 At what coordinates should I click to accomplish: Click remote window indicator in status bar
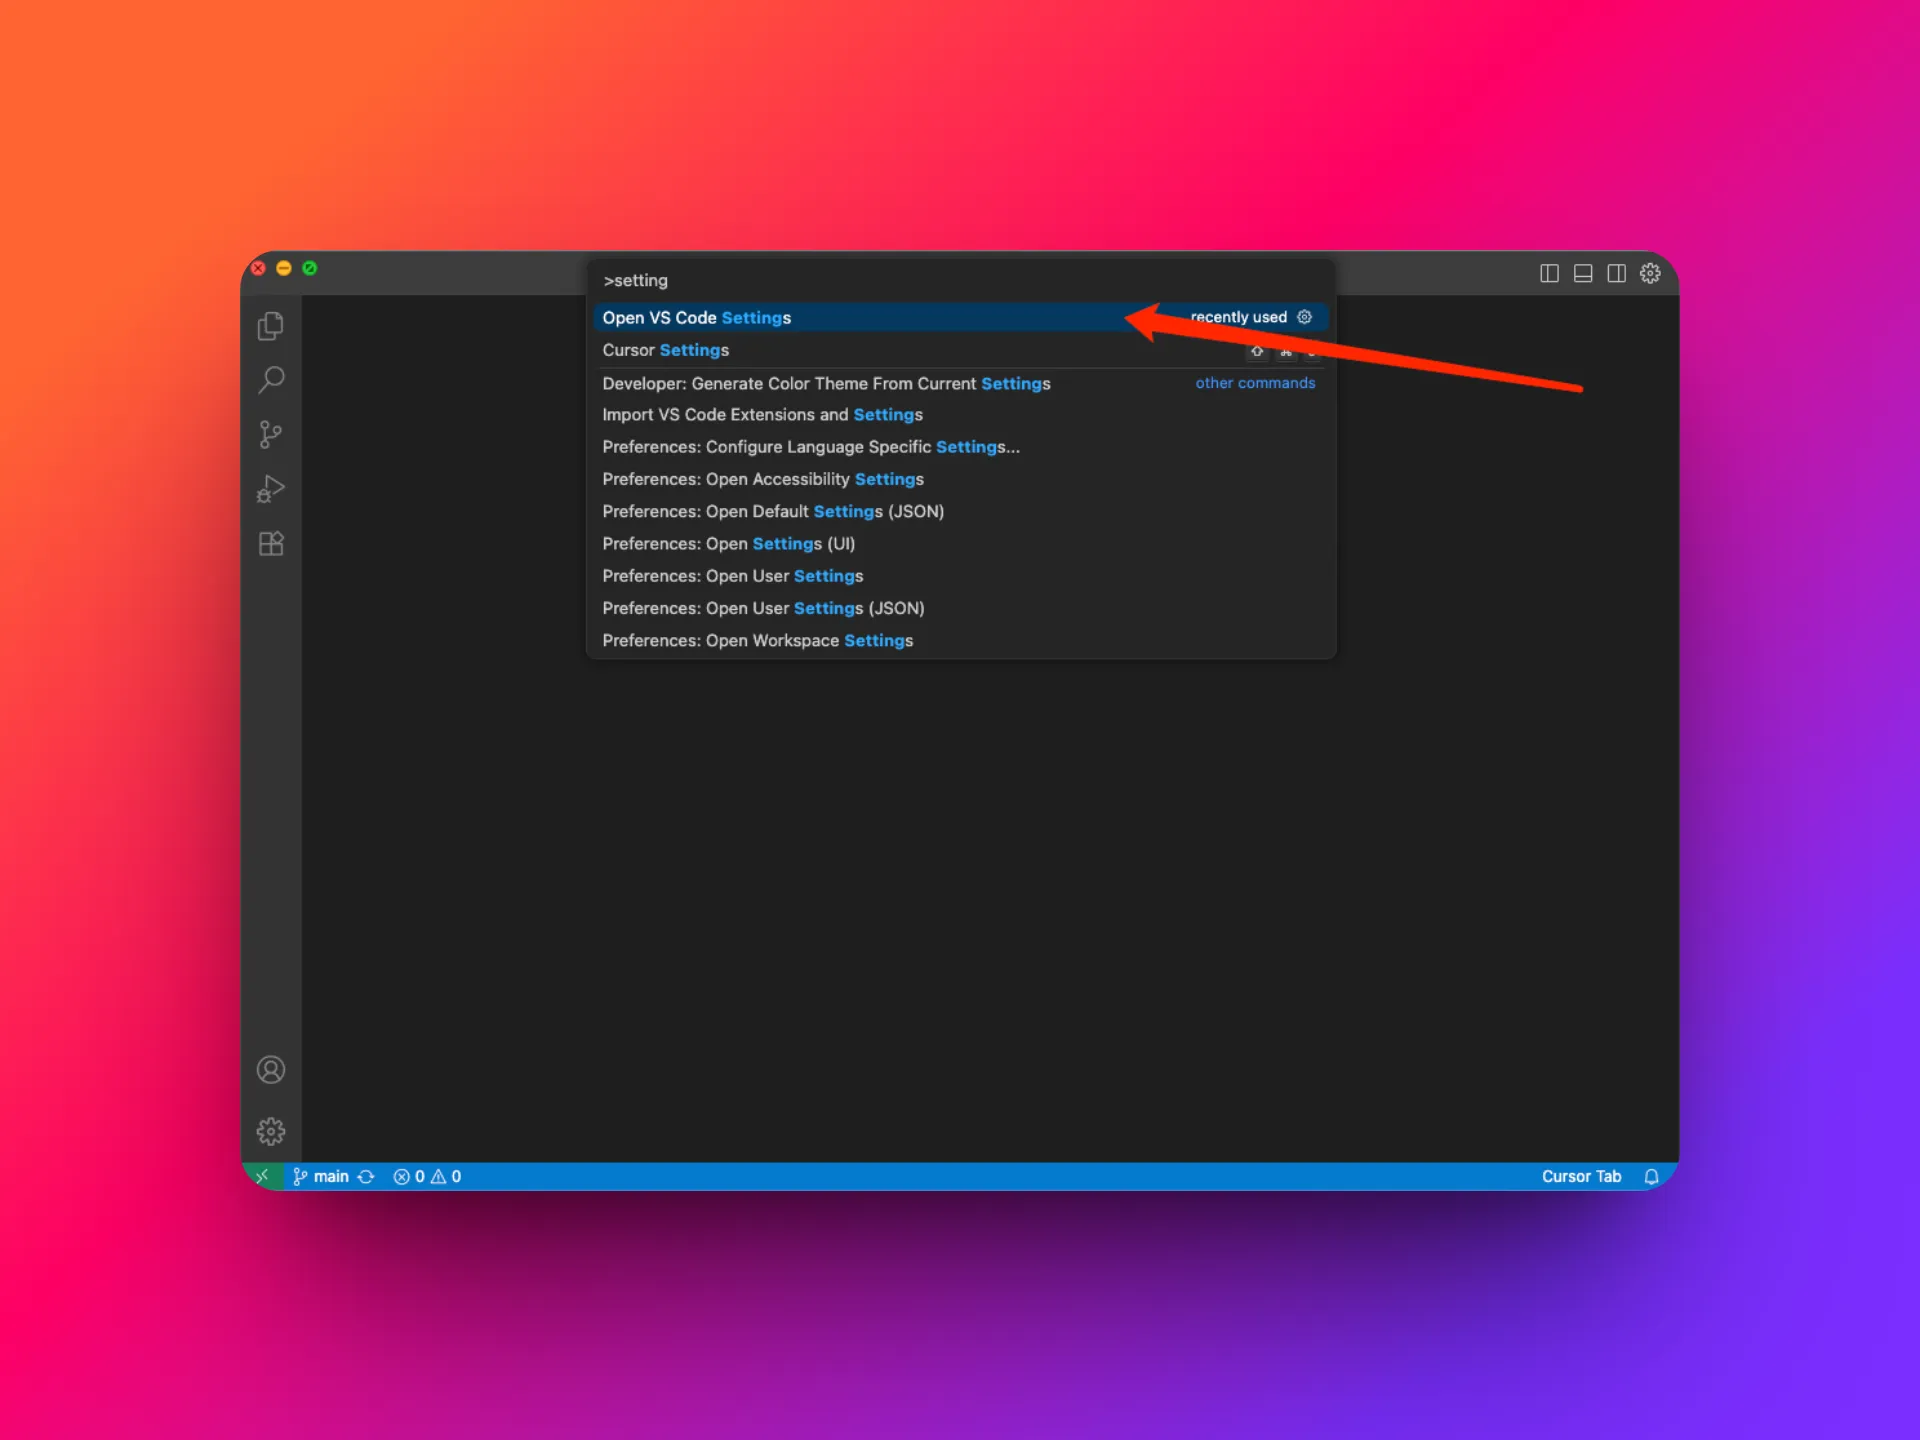point(263,1176)
